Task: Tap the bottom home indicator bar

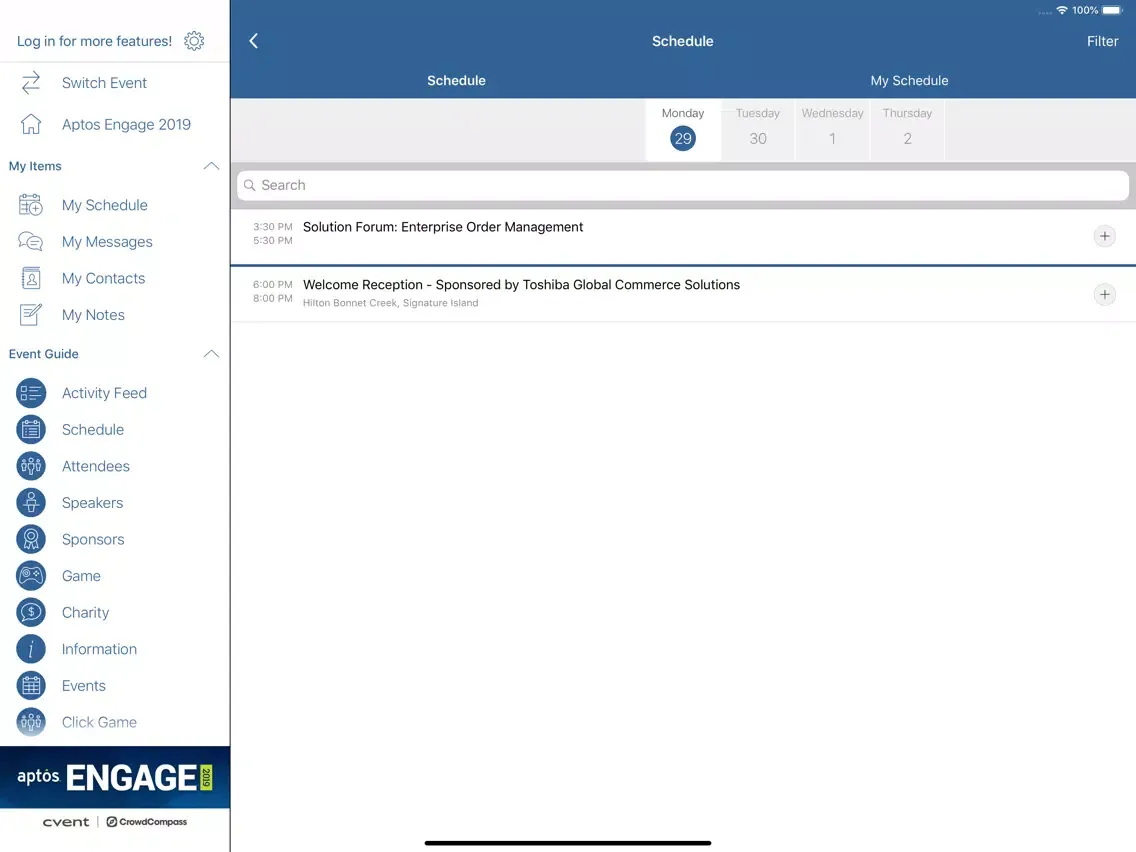Action: [x=567, y=843]
